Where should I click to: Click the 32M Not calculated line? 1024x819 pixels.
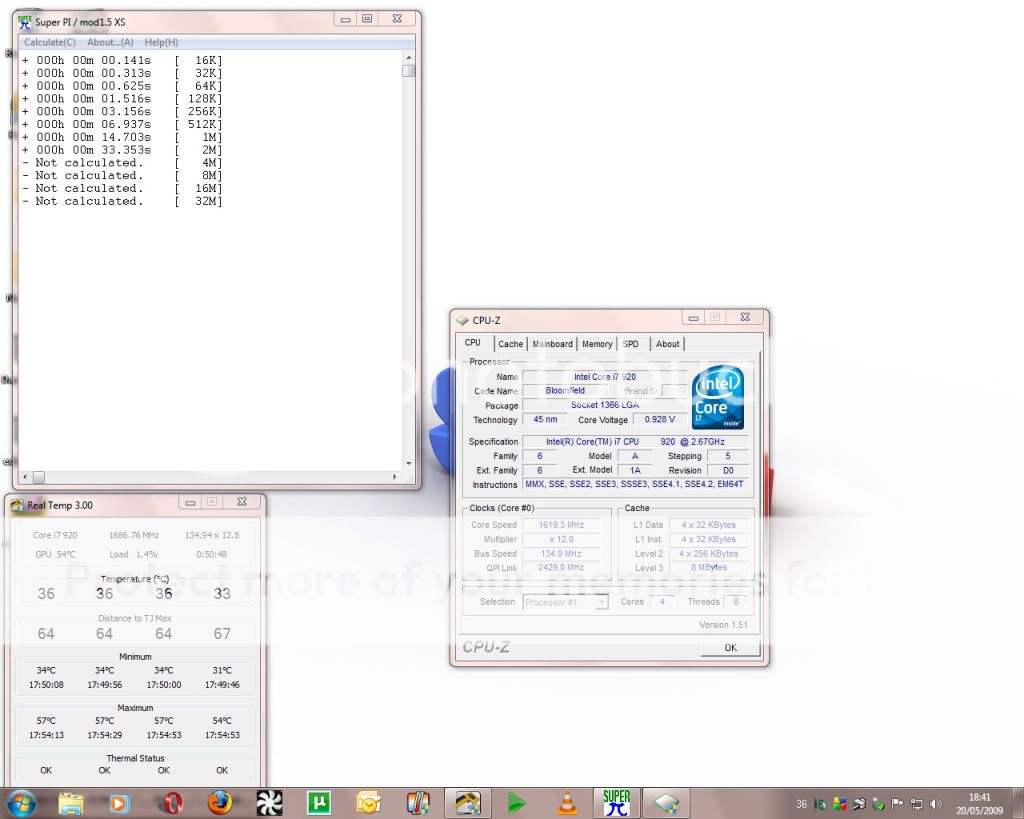[x=122, y=201]
